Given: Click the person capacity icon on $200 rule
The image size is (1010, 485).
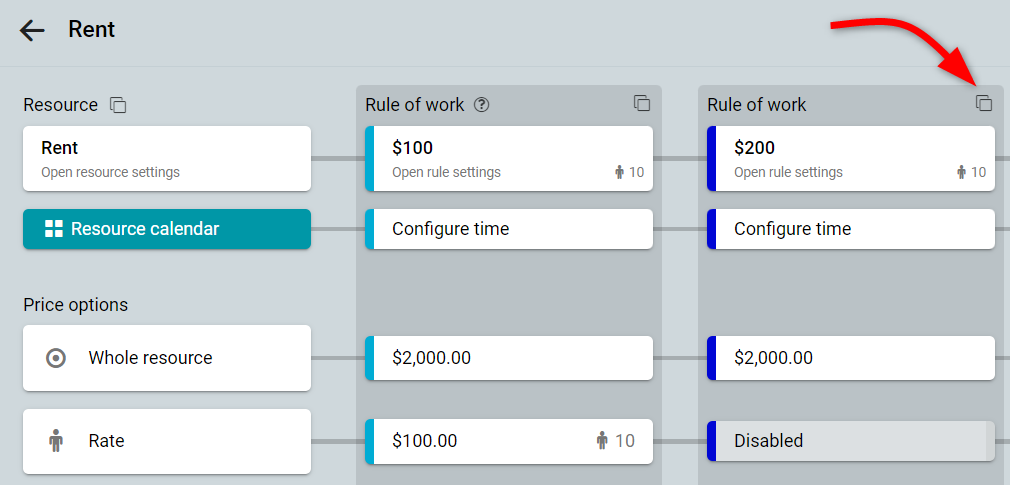Looking at the screenshot, I should pos(962,172).
